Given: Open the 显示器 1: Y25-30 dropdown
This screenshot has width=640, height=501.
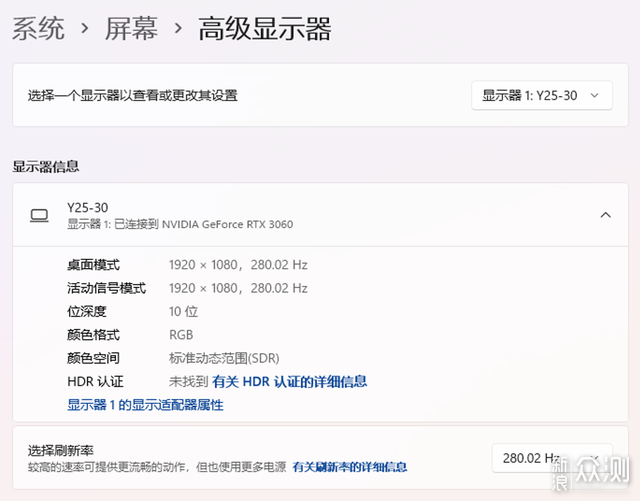Looking at the screenshot, I should click(x=542, y=96).
